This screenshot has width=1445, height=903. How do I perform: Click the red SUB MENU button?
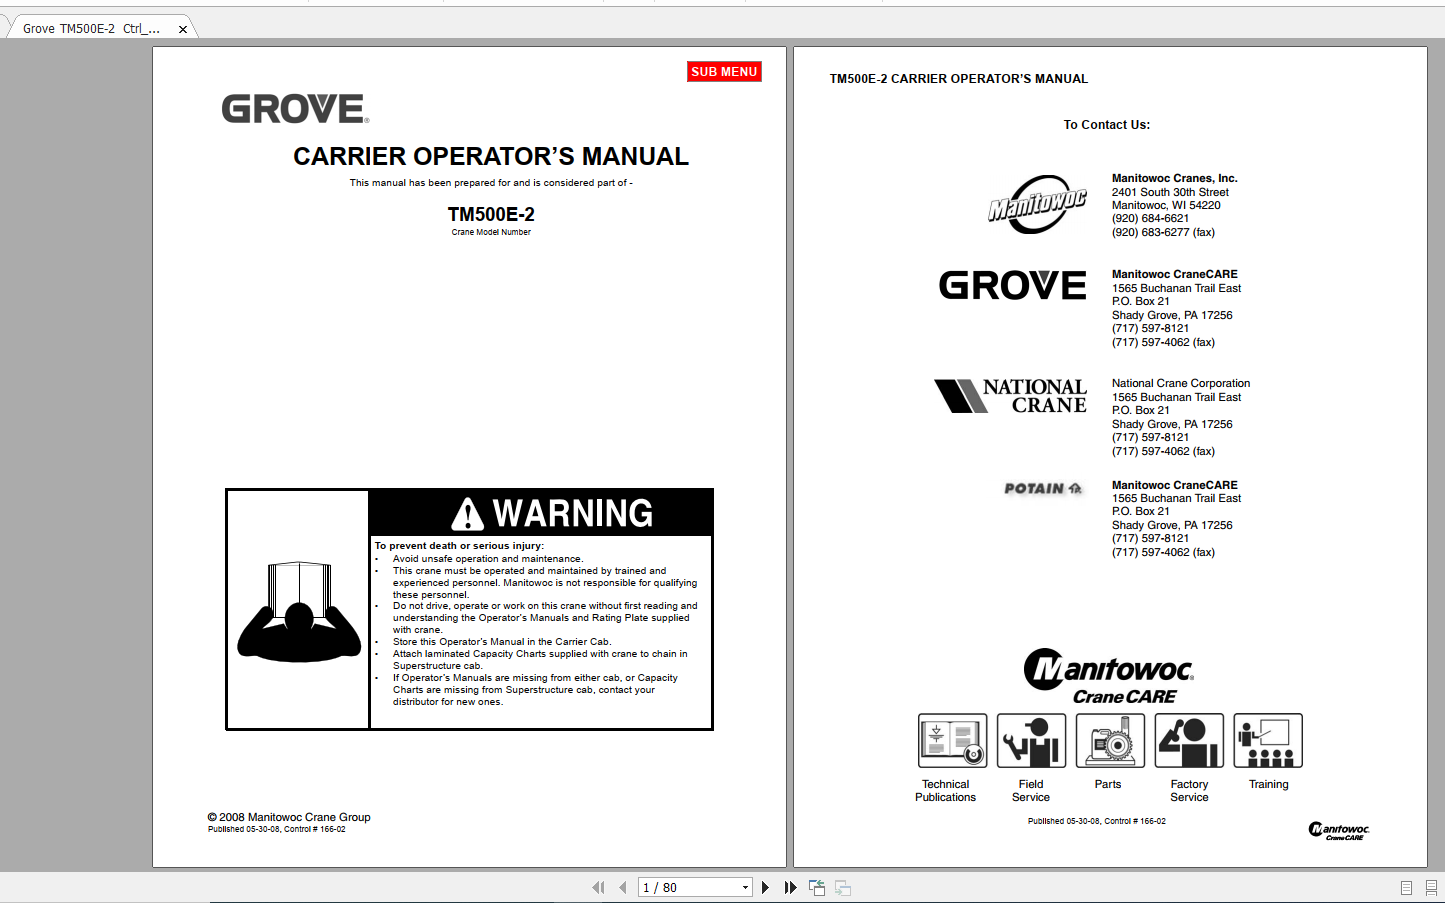point(724,72)
